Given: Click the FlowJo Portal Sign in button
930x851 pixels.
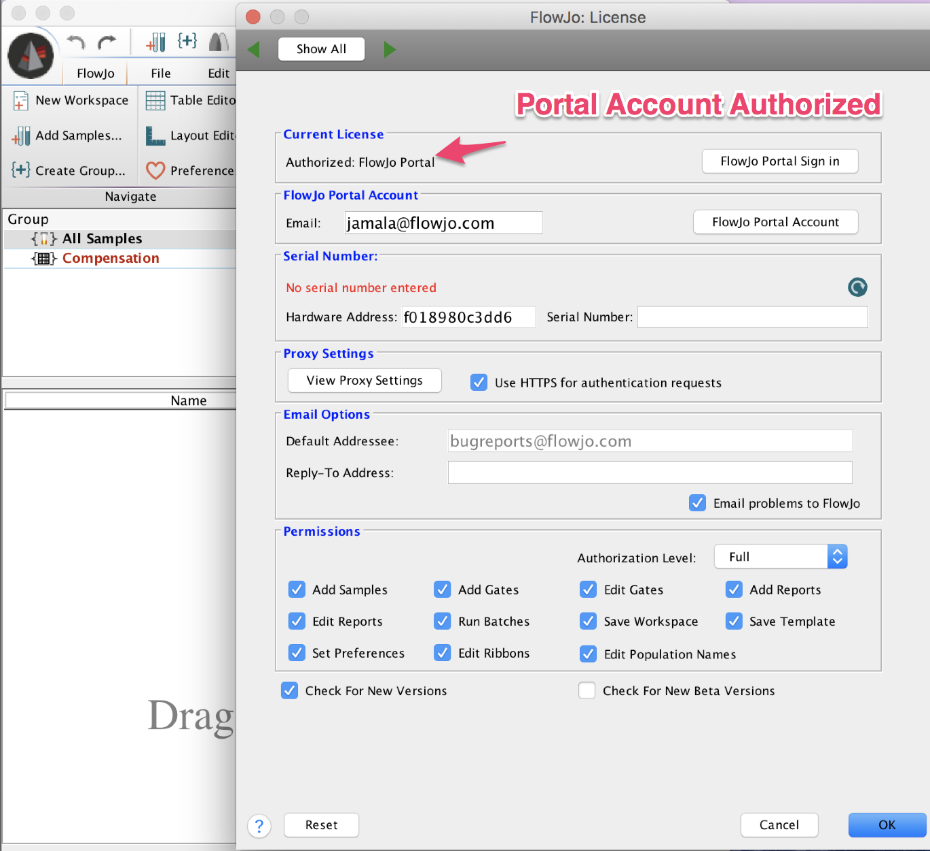Looking at the screenshot, I should [780, 161].
